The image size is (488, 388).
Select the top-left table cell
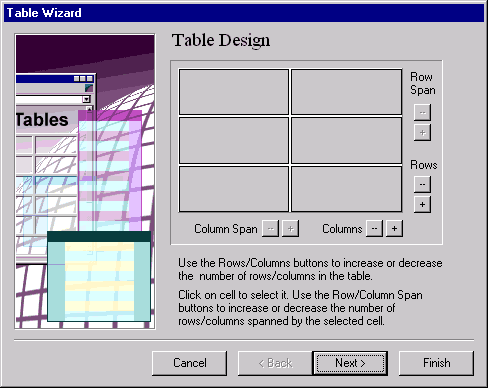tap(234, 92)
